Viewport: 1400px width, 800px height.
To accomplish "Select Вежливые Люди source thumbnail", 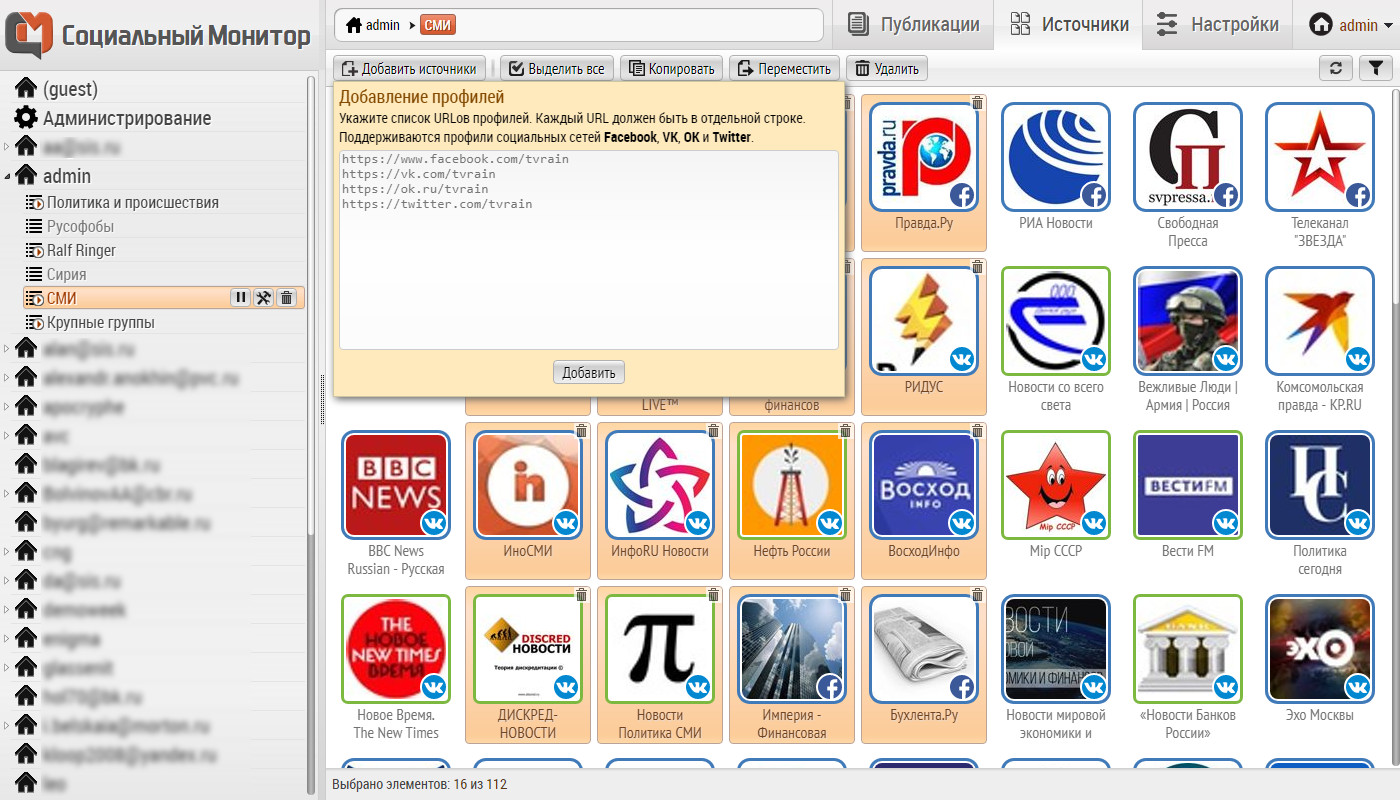I will pos(1188,322).
